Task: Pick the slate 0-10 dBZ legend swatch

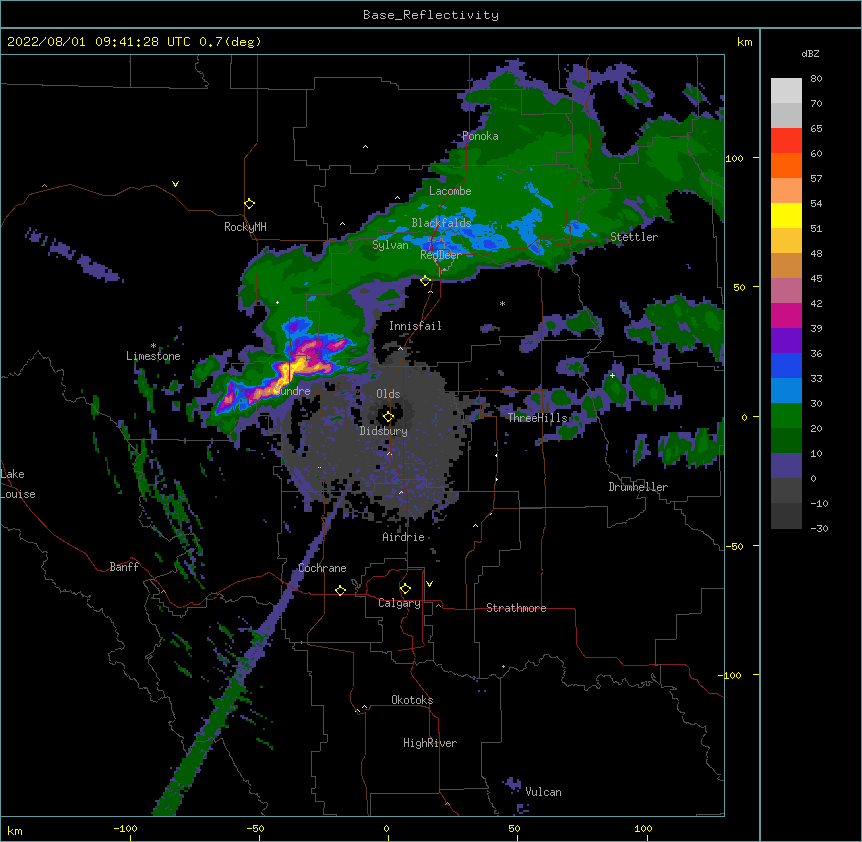Action: (x=786, y=466)
